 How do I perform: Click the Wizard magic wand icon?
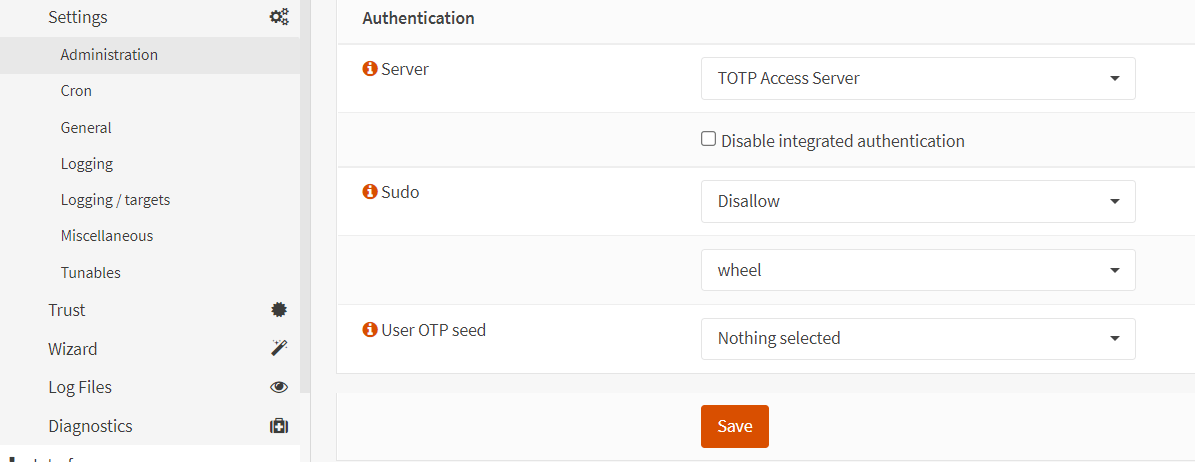click(x=279, y=348)
